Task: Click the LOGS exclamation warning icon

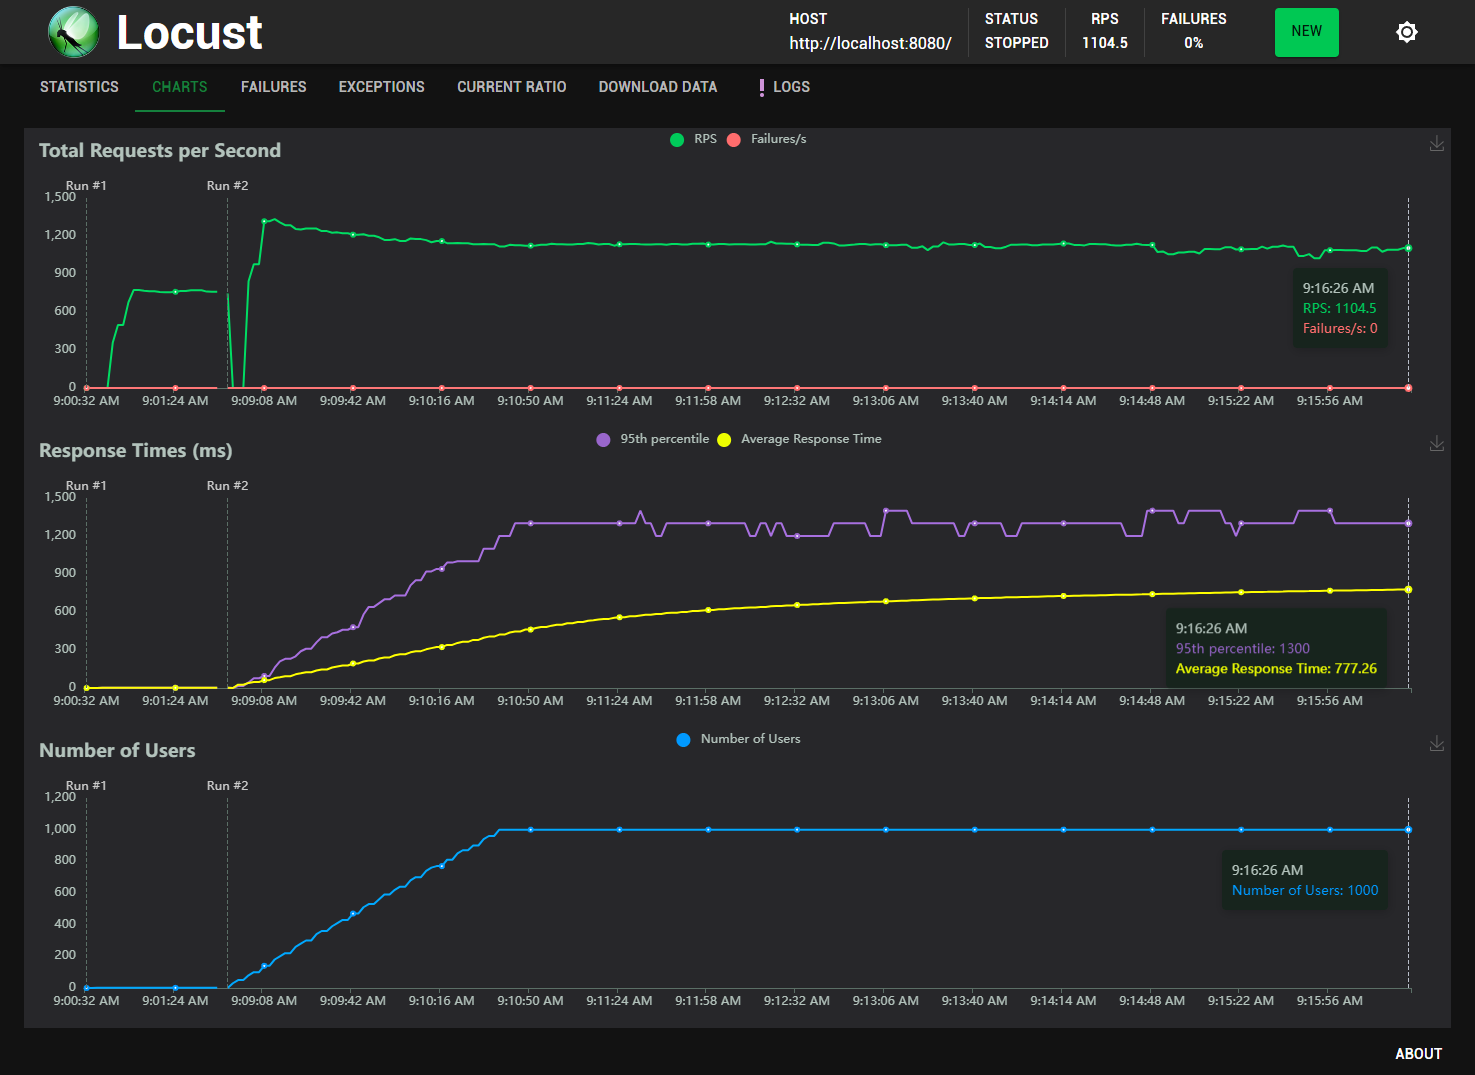Action: tap(762, 88)
